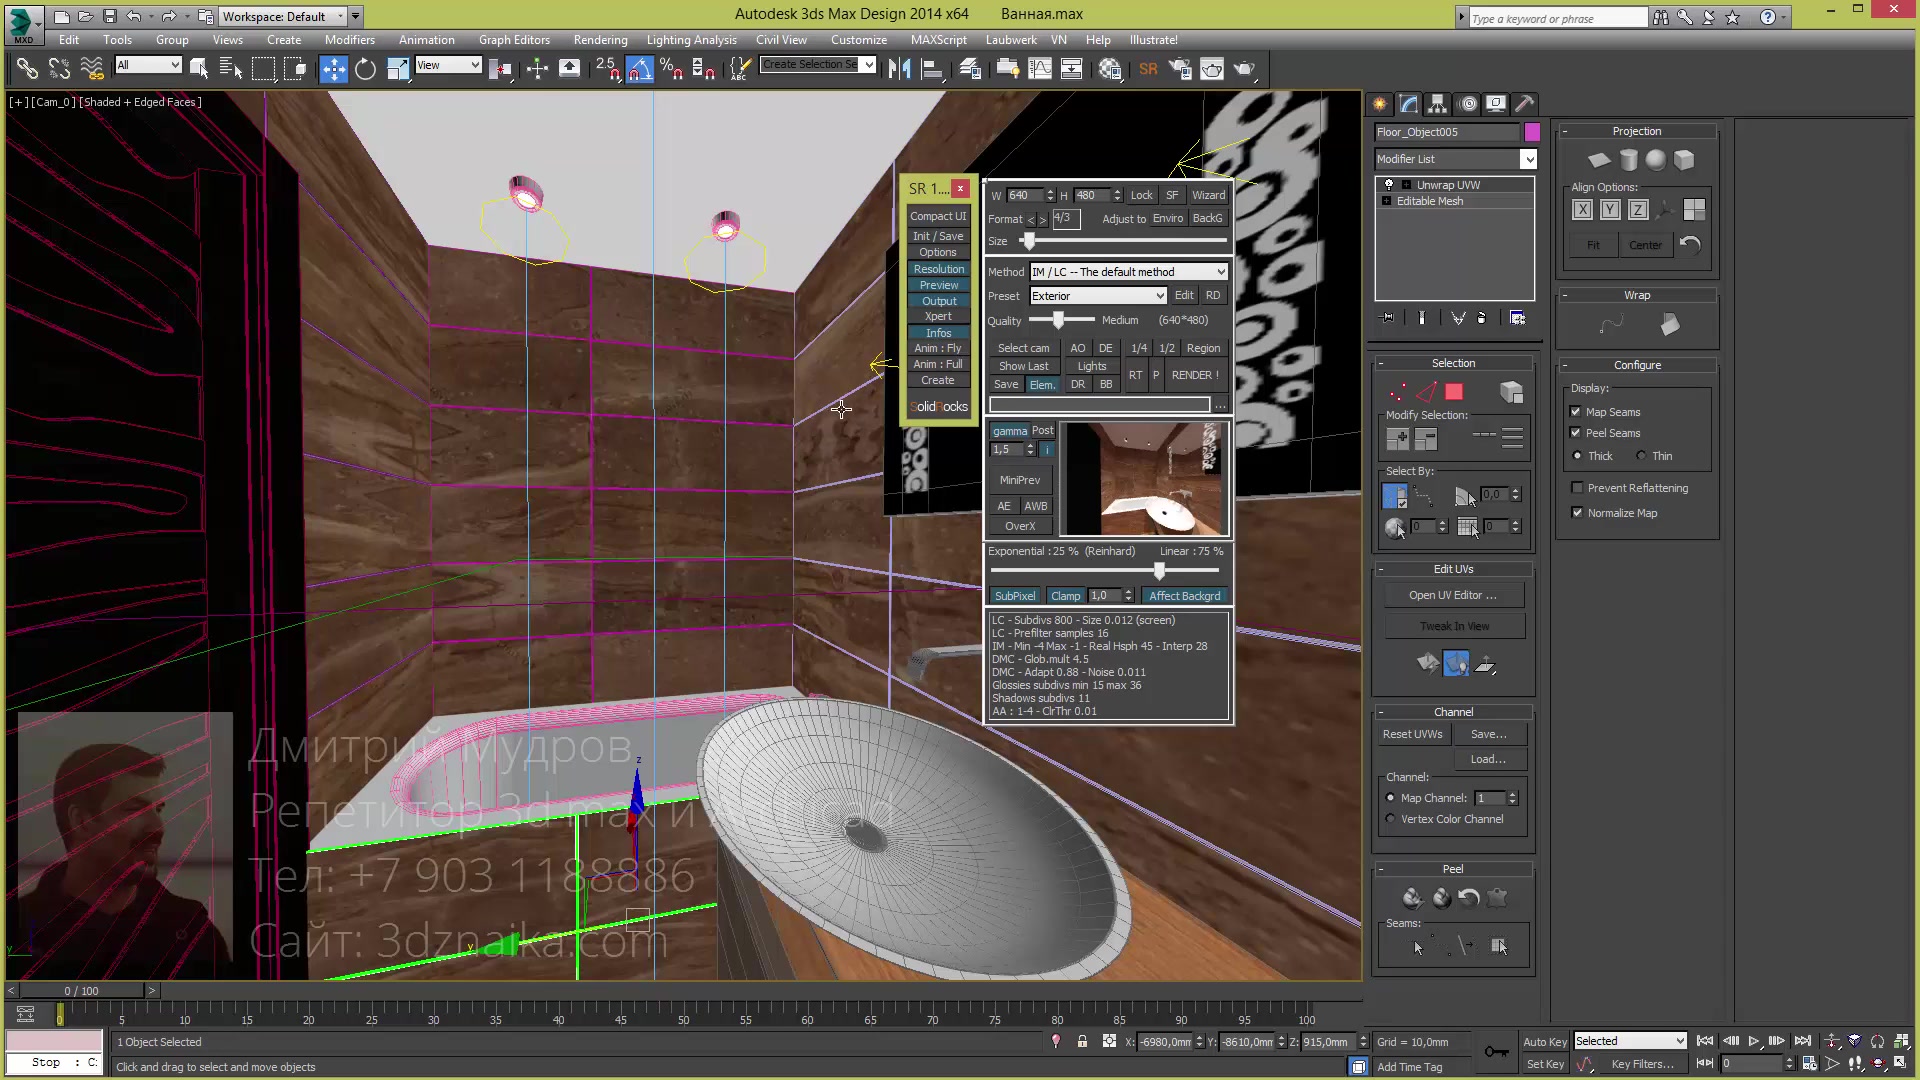Toggle Map Seams checkbox in Display section
This screenshot has width=1920, height=1080.
[x=1576, y=411]
